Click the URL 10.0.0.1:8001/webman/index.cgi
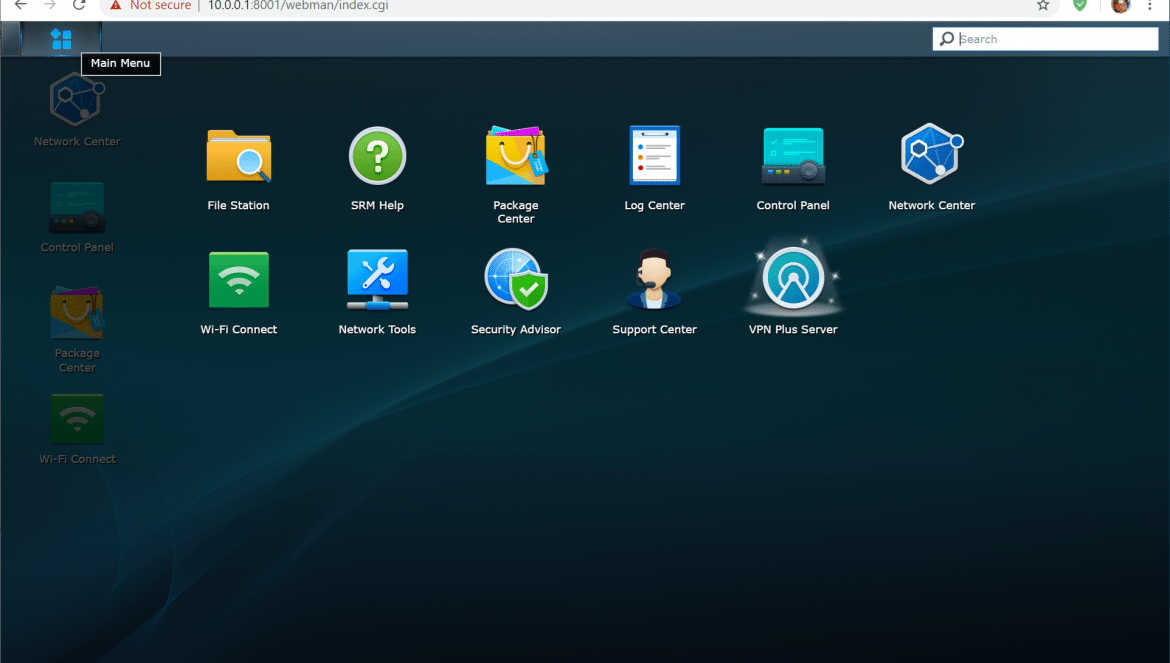 pos(298,6)
